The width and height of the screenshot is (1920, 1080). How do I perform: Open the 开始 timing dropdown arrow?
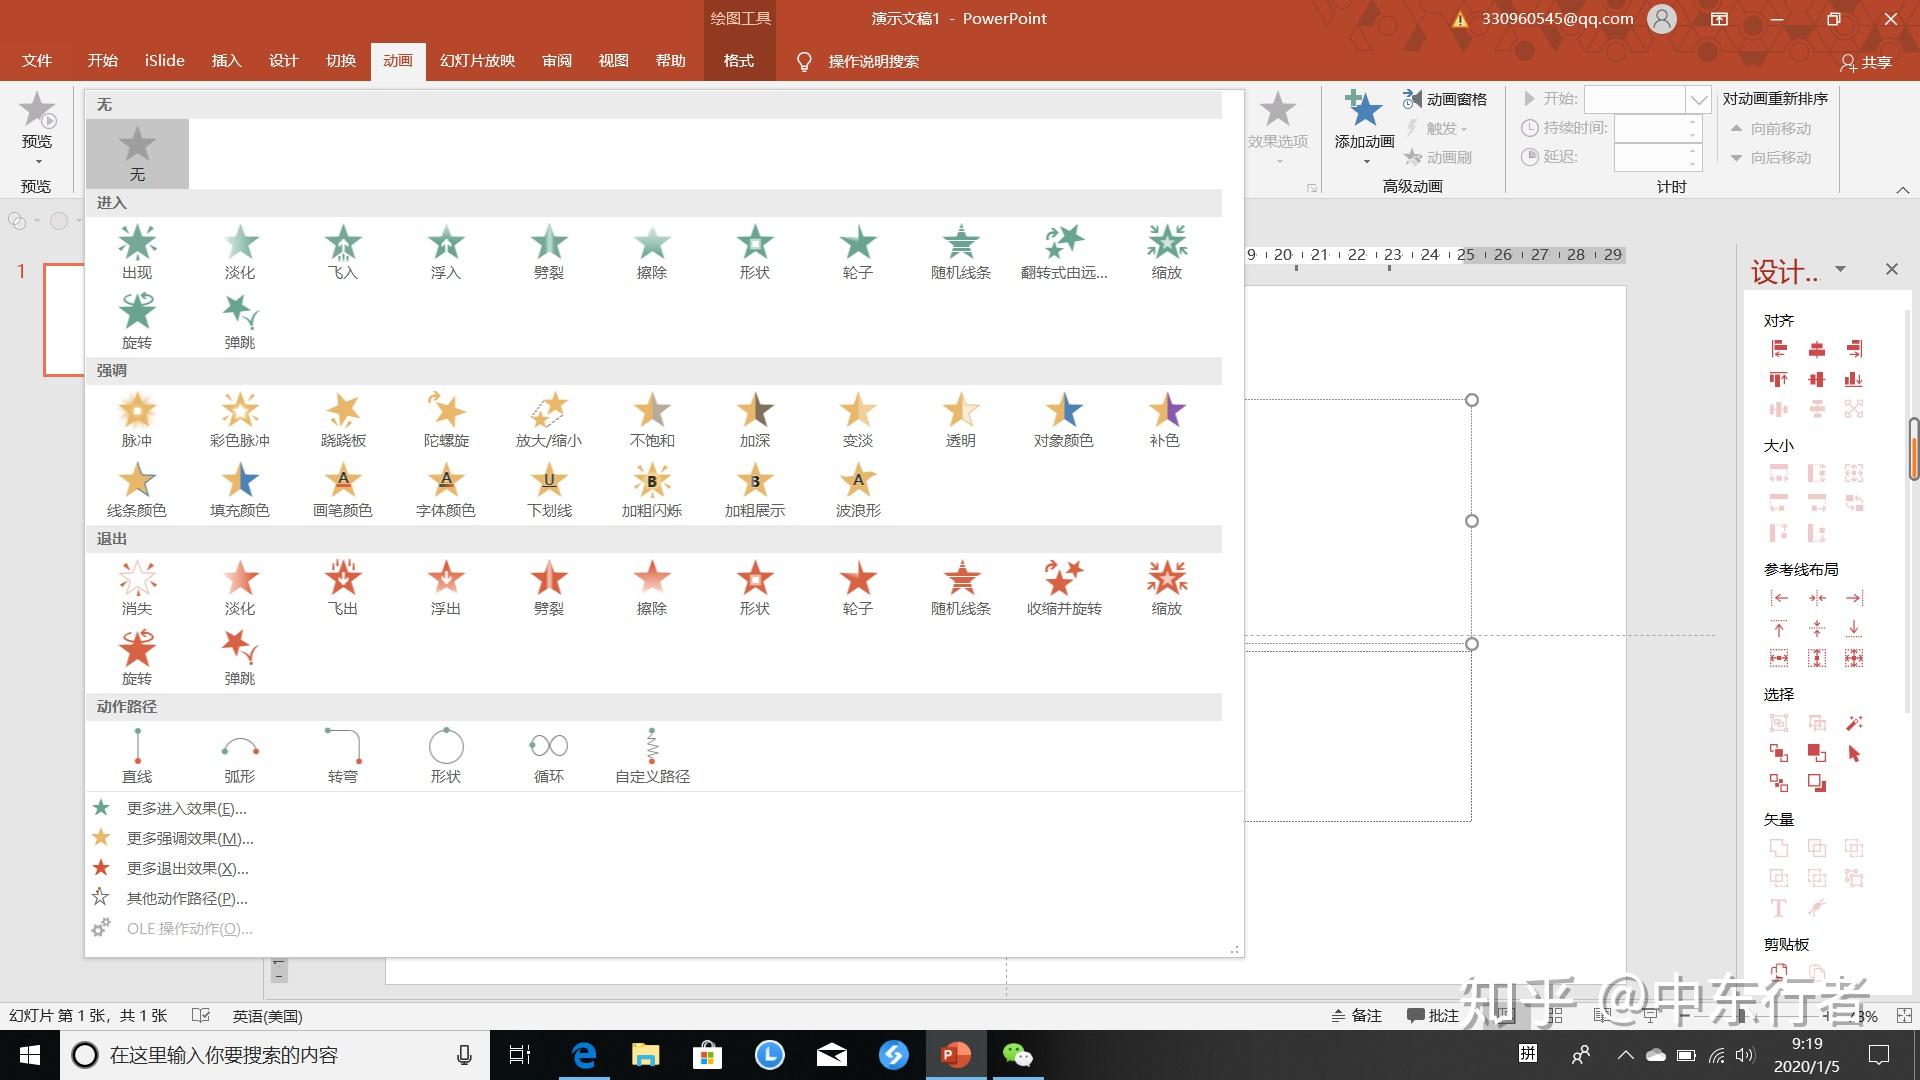(1698, 99)
